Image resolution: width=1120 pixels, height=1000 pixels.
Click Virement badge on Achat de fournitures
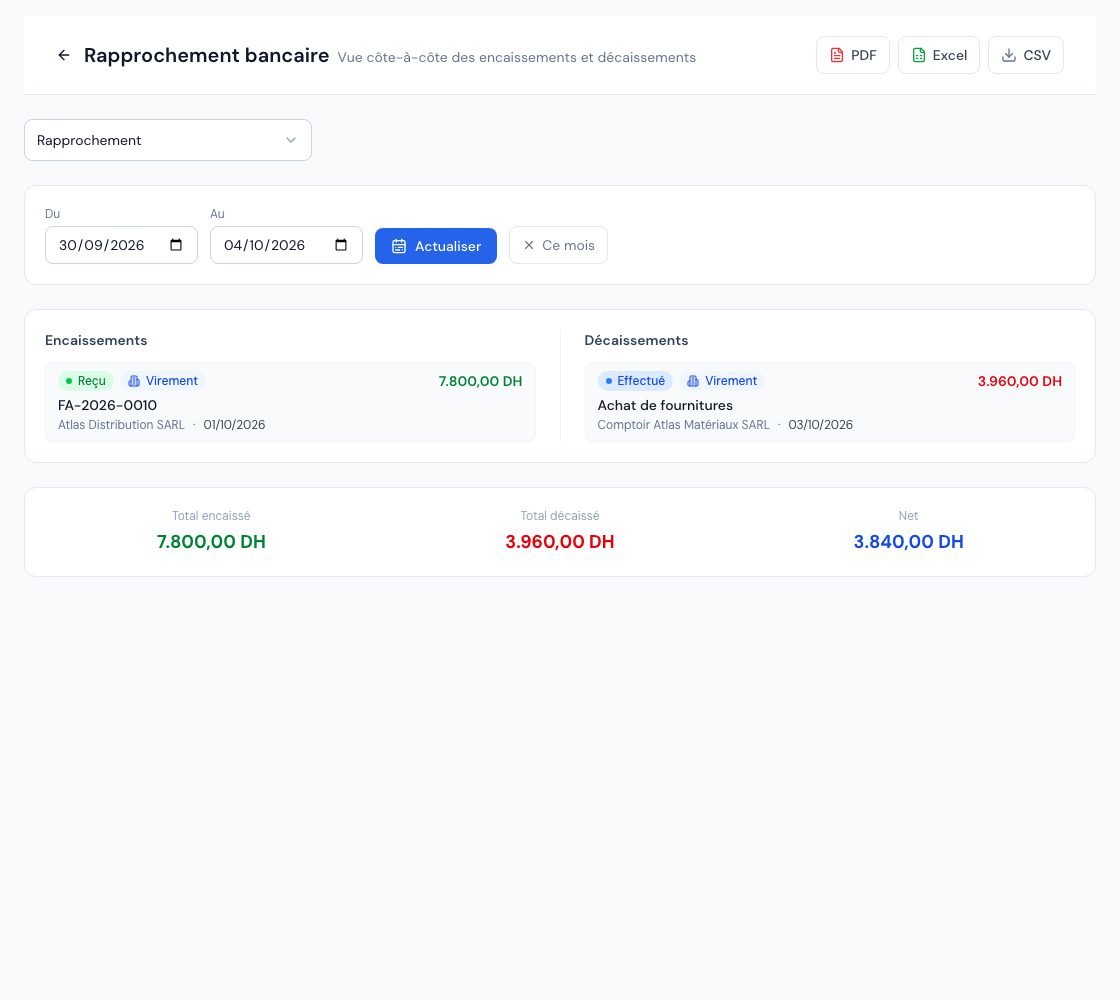click(722, 381)
